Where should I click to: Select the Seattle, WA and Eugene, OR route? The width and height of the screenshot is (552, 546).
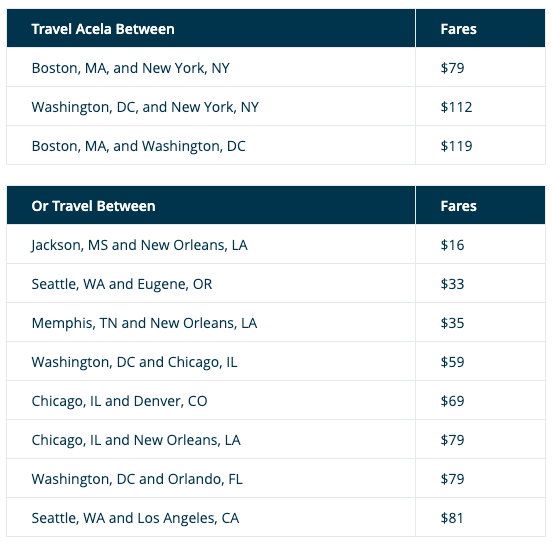click(x=122, y=284)
